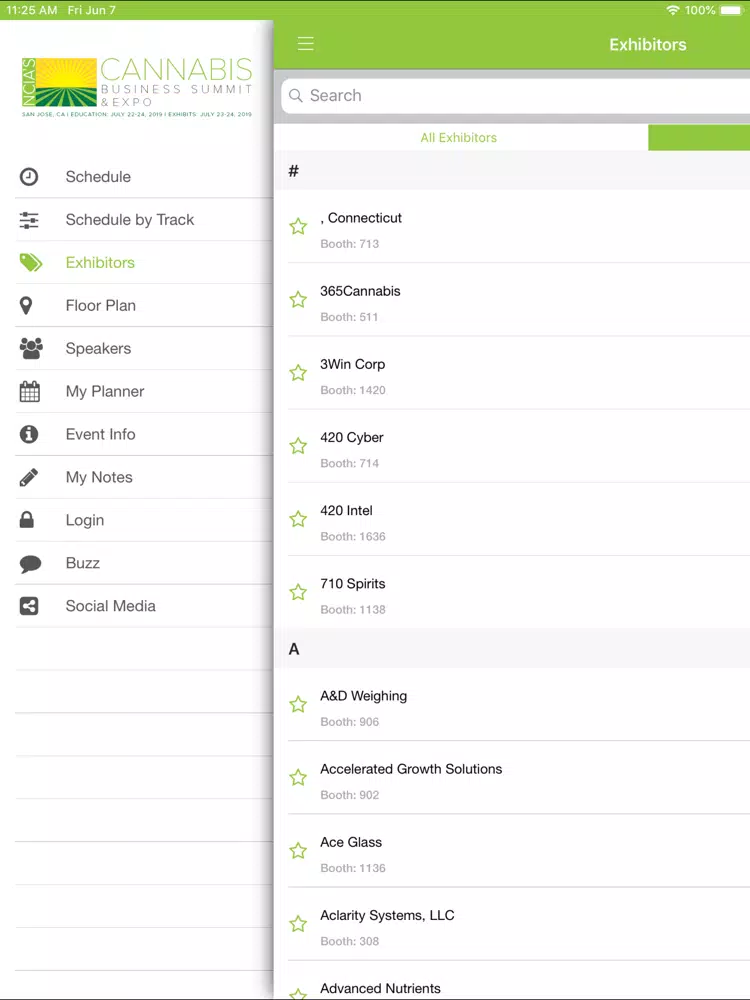Click the Social Media share icon
This screenshot has height=1000, width=750.
[x=29, y=606]
